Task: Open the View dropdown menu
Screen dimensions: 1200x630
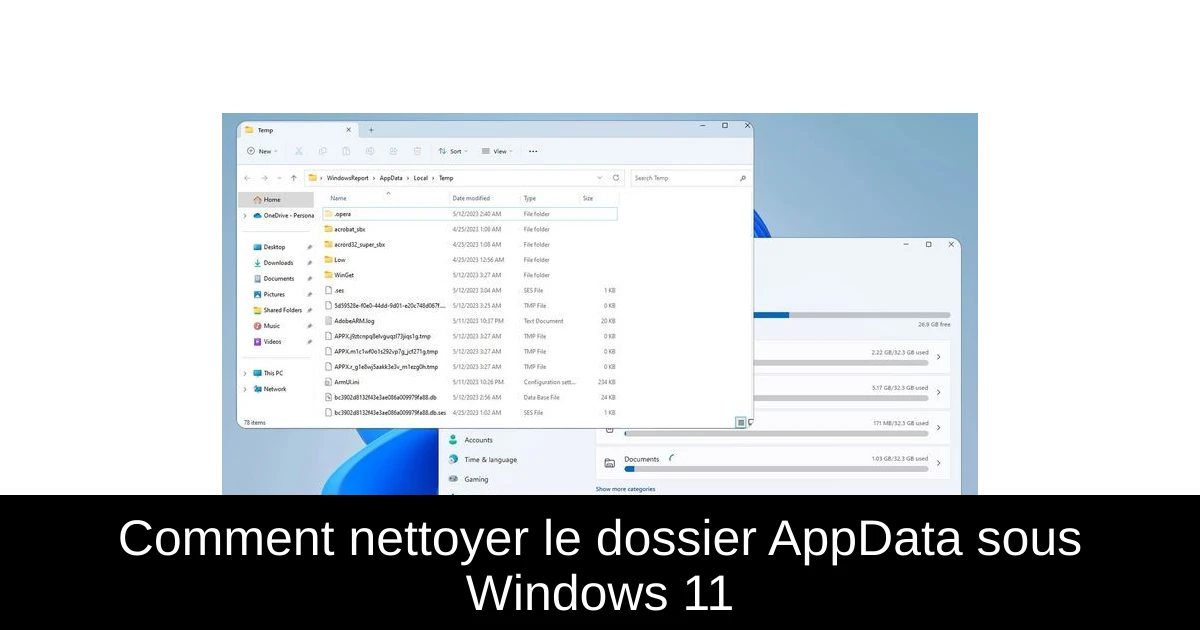Action: click(x=497, y=151)
